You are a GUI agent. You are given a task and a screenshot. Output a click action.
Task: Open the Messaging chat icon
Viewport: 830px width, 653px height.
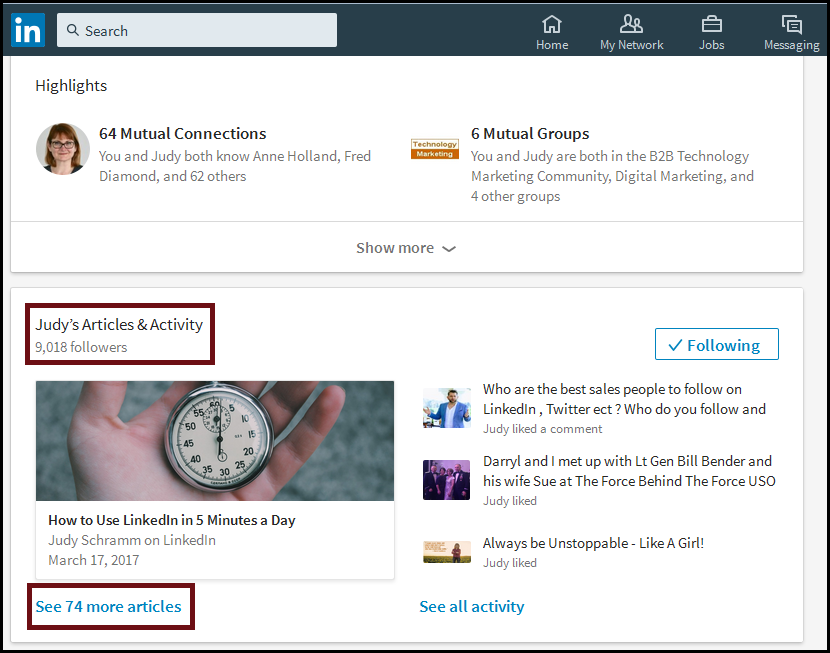[791, 24]
